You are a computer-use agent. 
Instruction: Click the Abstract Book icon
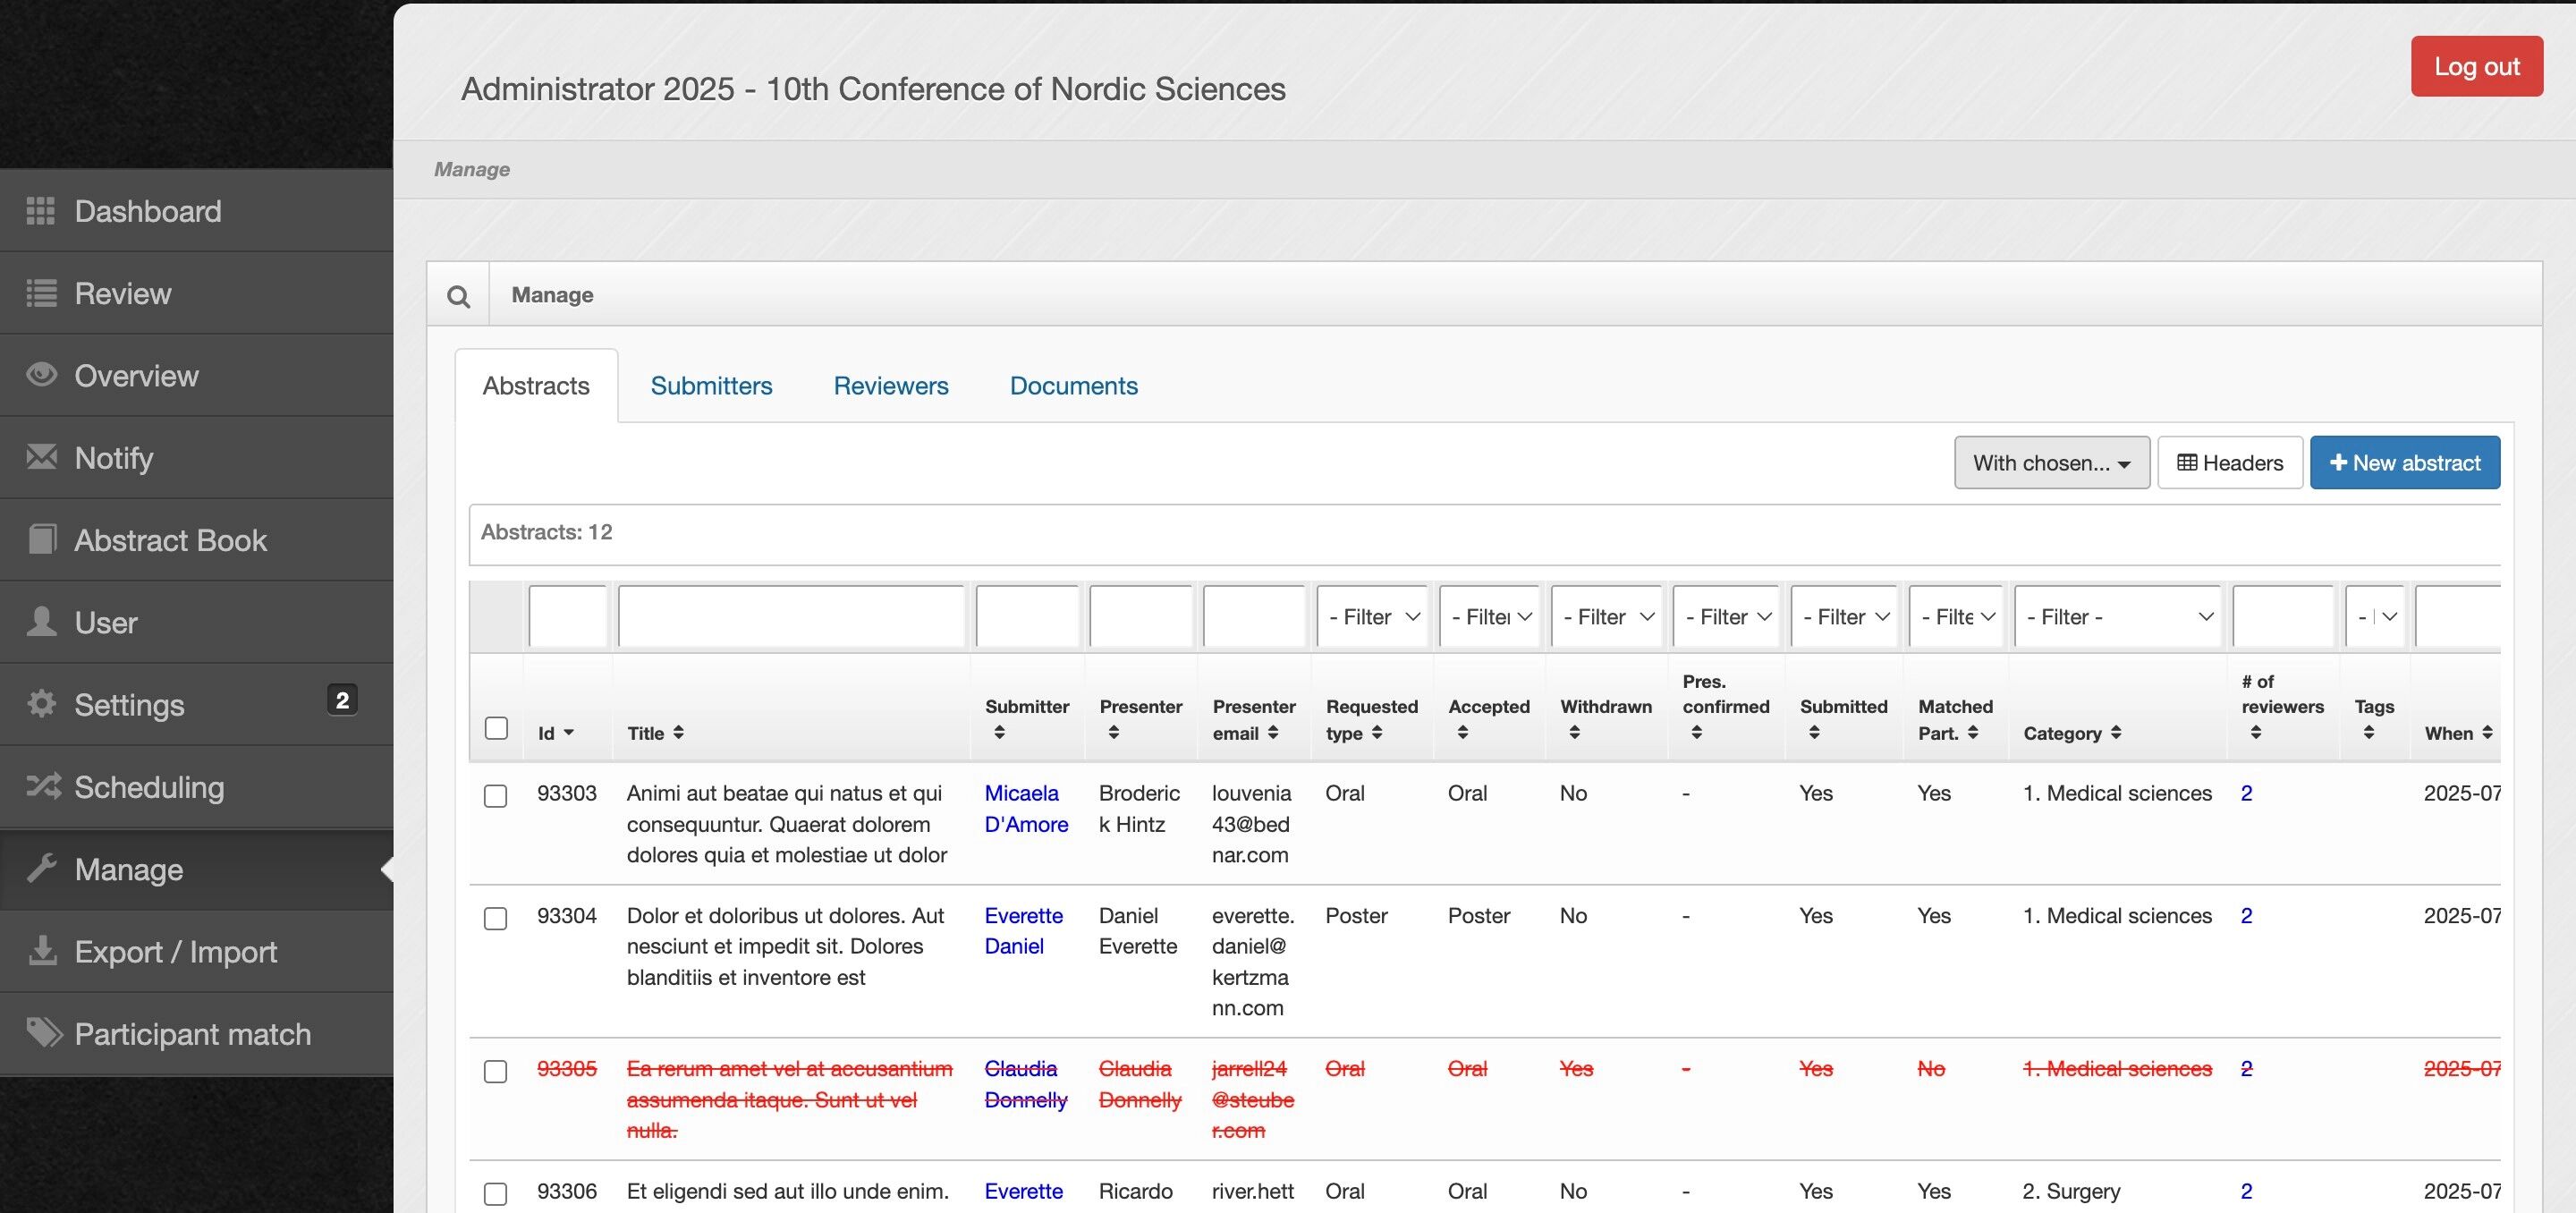[x=41, y=540]
